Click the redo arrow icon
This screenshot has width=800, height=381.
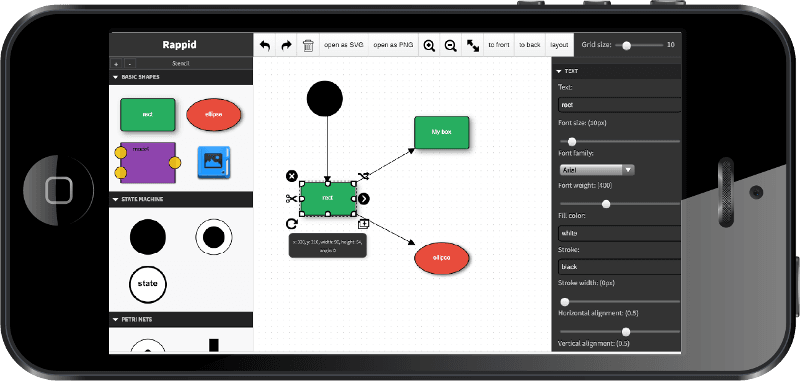pyautogui.click(x=286, y=45)
